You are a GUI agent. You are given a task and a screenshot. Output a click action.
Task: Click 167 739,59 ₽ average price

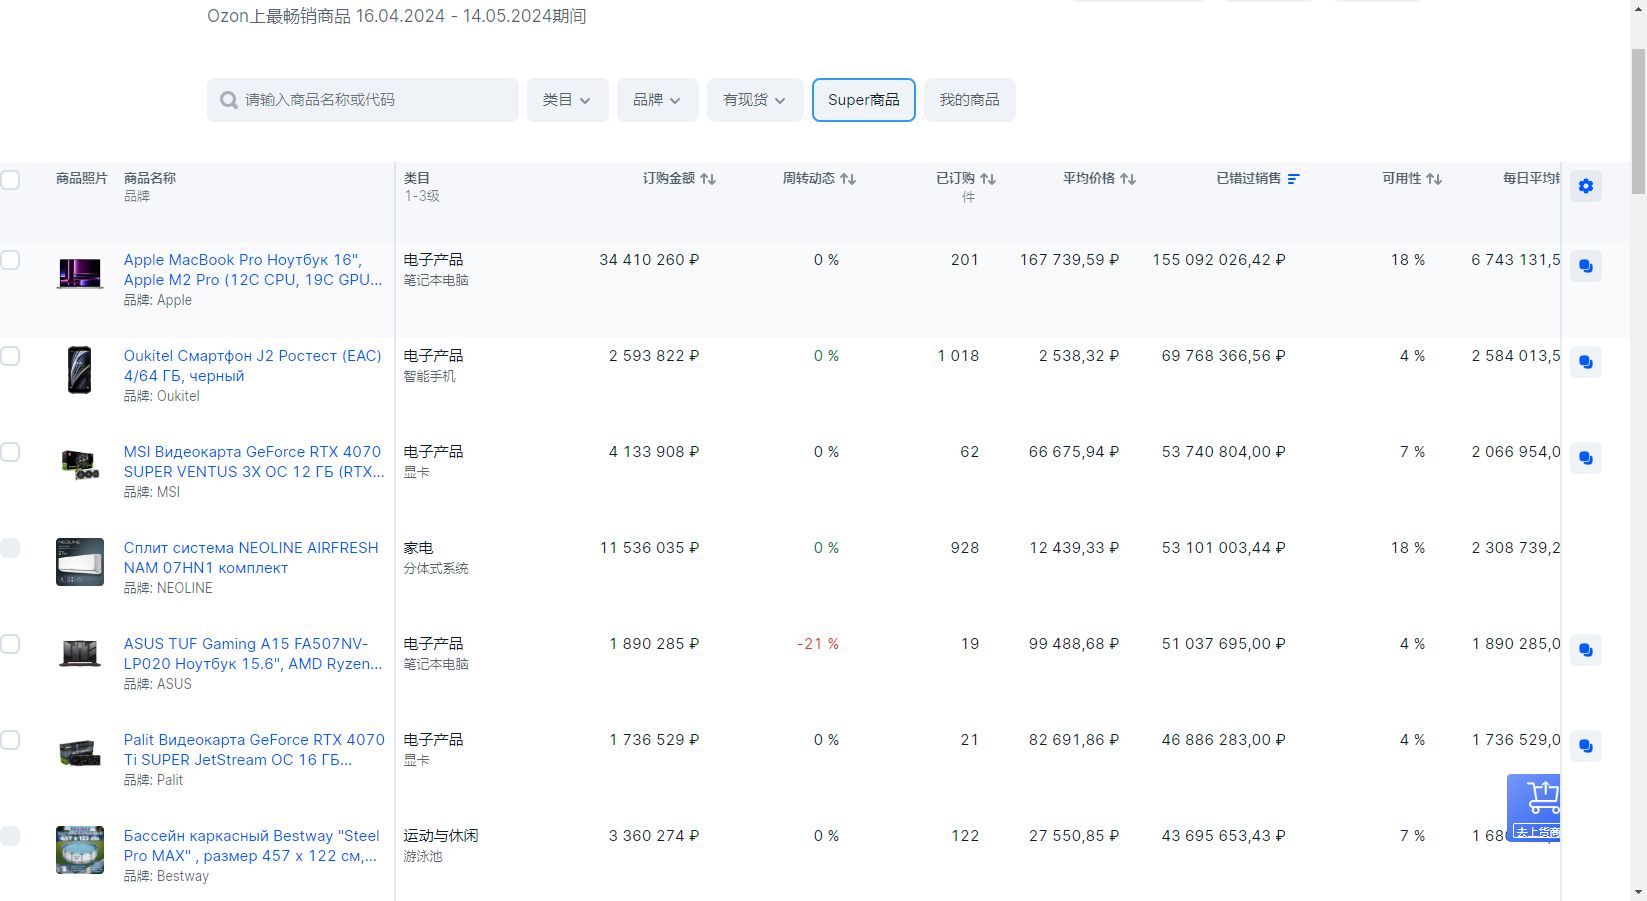[x=1069, y=260]
